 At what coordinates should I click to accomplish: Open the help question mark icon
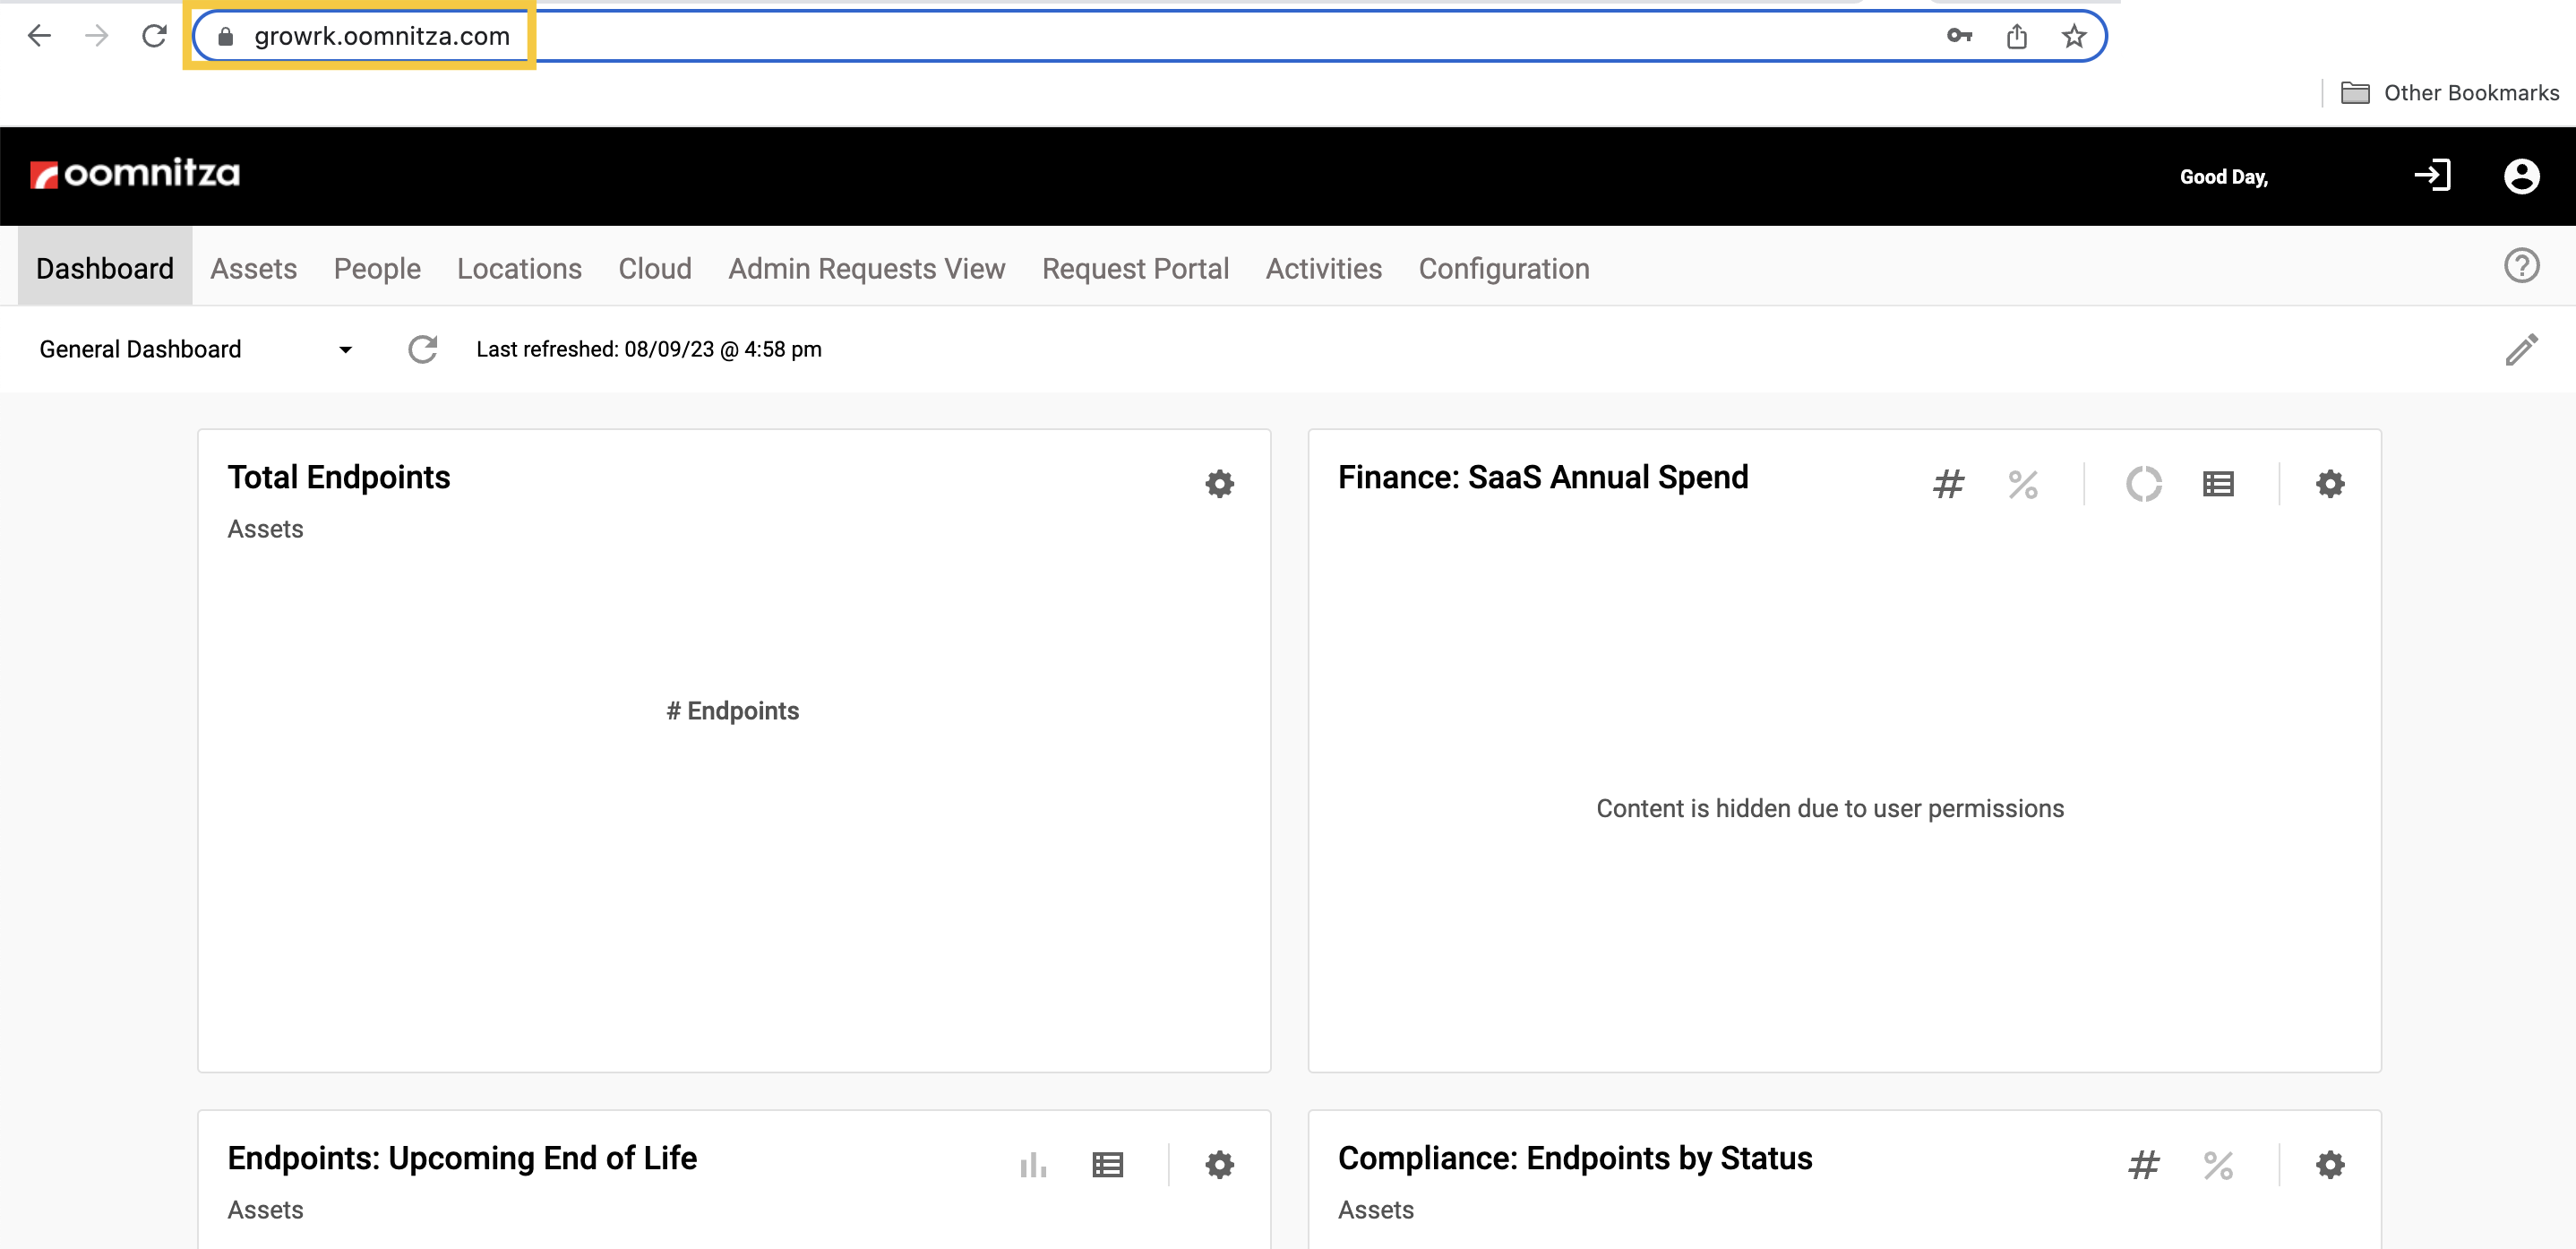2521,266
